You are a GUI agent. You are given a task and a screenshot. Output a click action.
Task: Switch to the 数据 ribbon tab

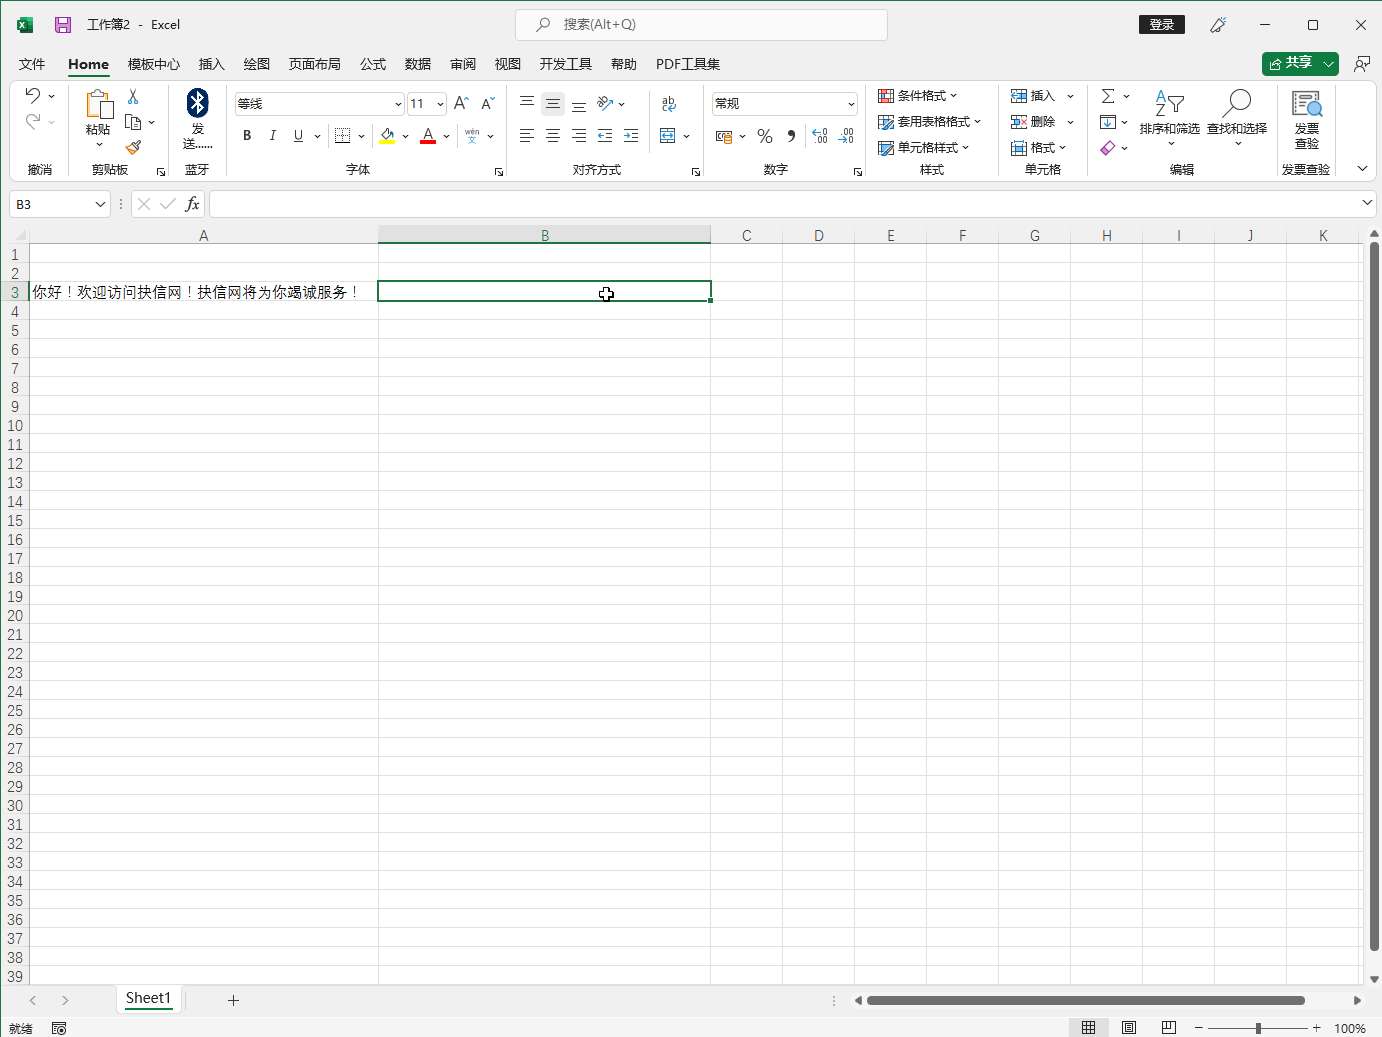coord(418,64)
